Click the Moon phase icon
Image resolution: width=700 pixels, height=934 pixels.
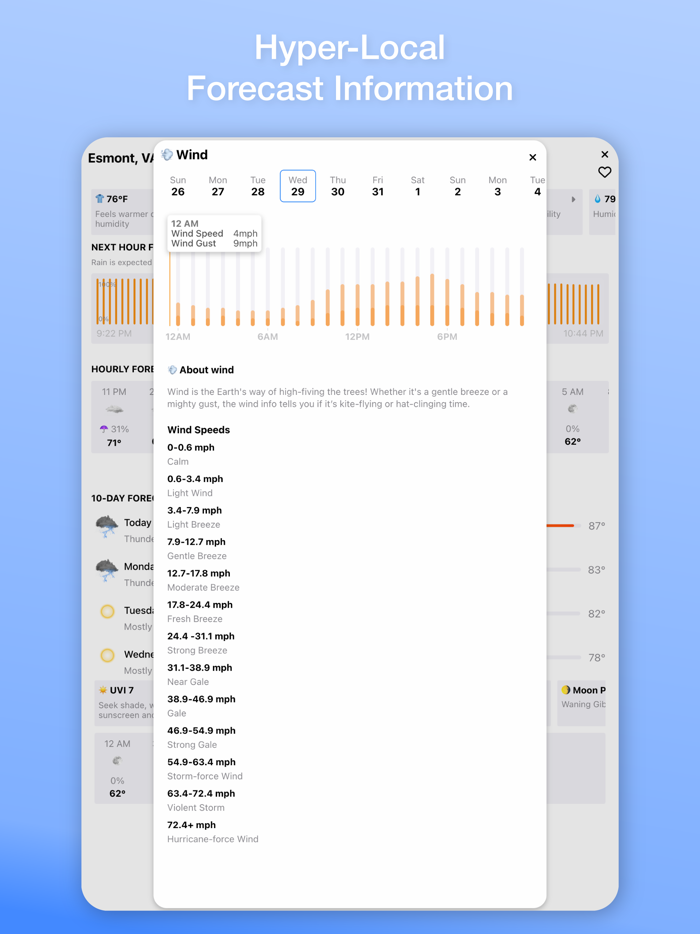tap(565, 690)
